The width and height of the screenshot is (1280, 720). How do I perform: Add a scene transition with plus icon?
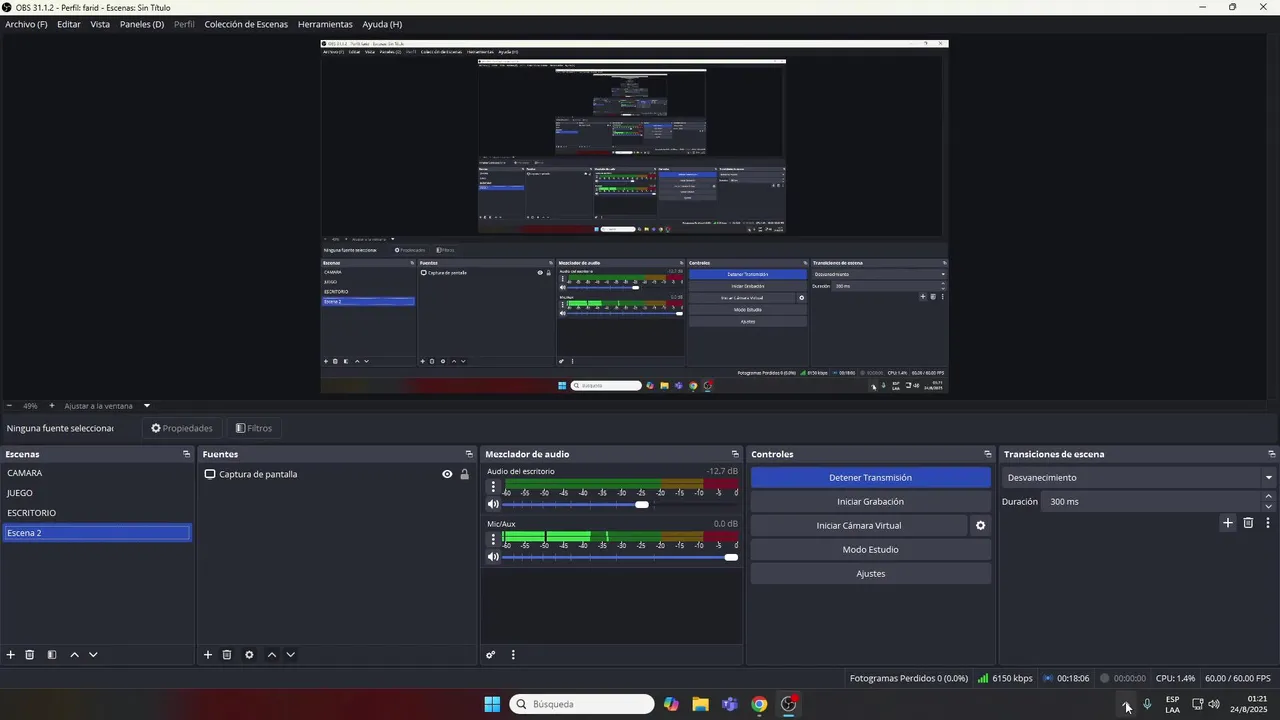coord(1228,523)
